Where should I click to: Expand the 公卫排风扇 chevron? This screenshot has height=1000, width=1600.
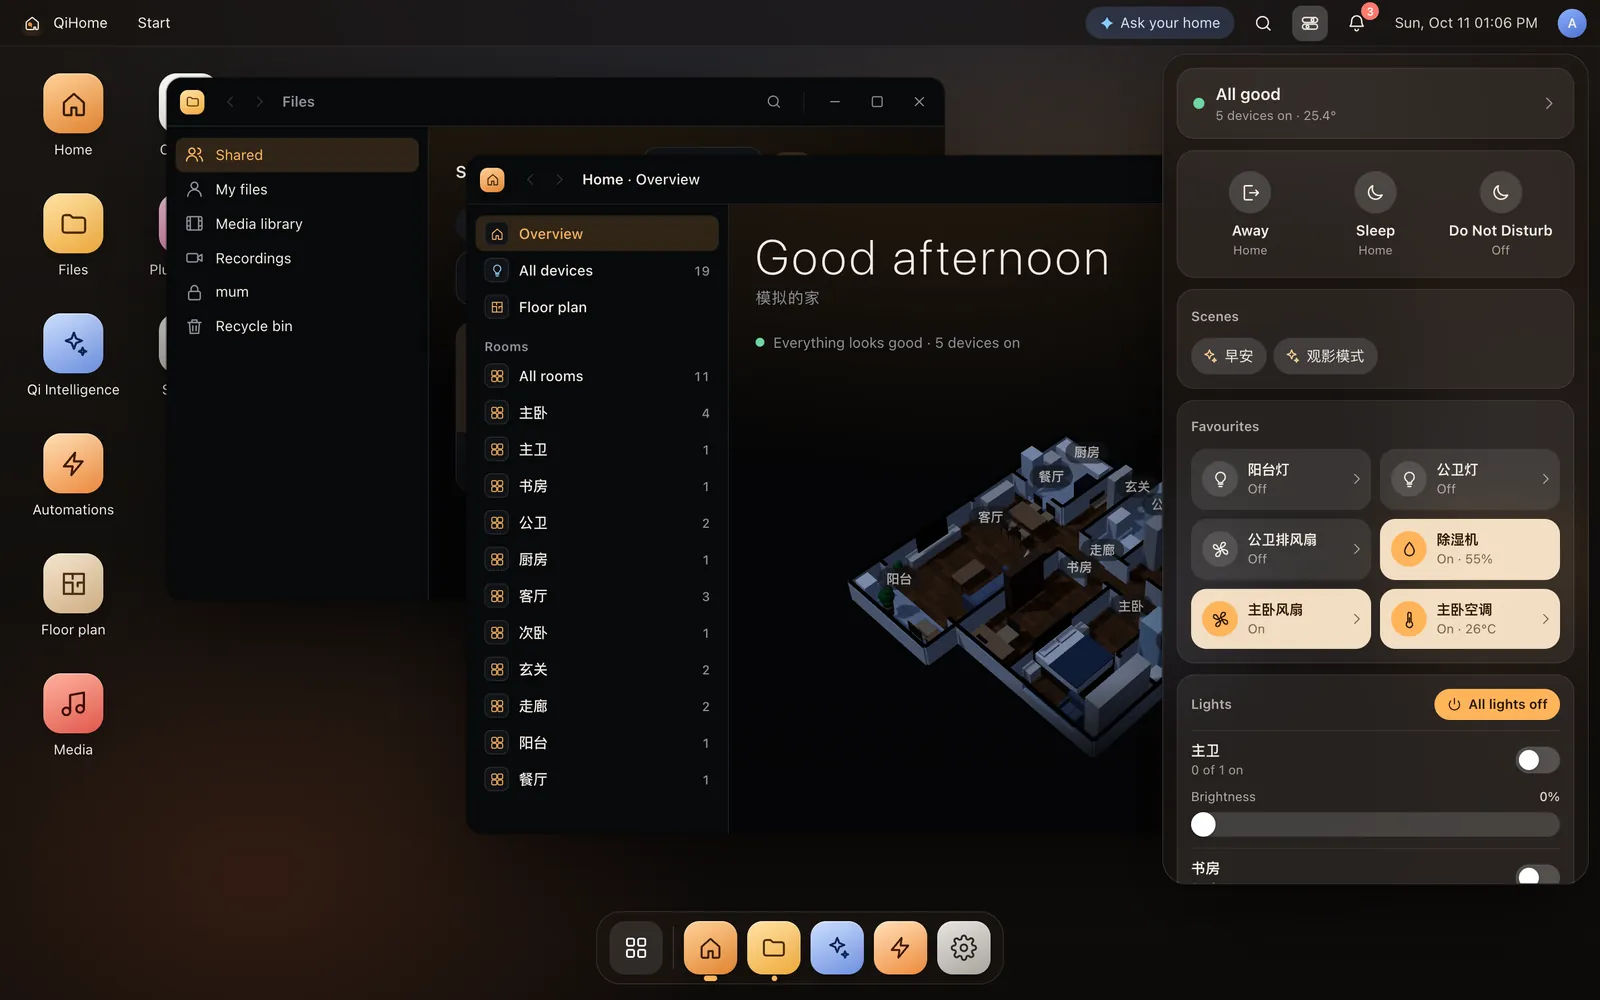tap(1357, 549)
